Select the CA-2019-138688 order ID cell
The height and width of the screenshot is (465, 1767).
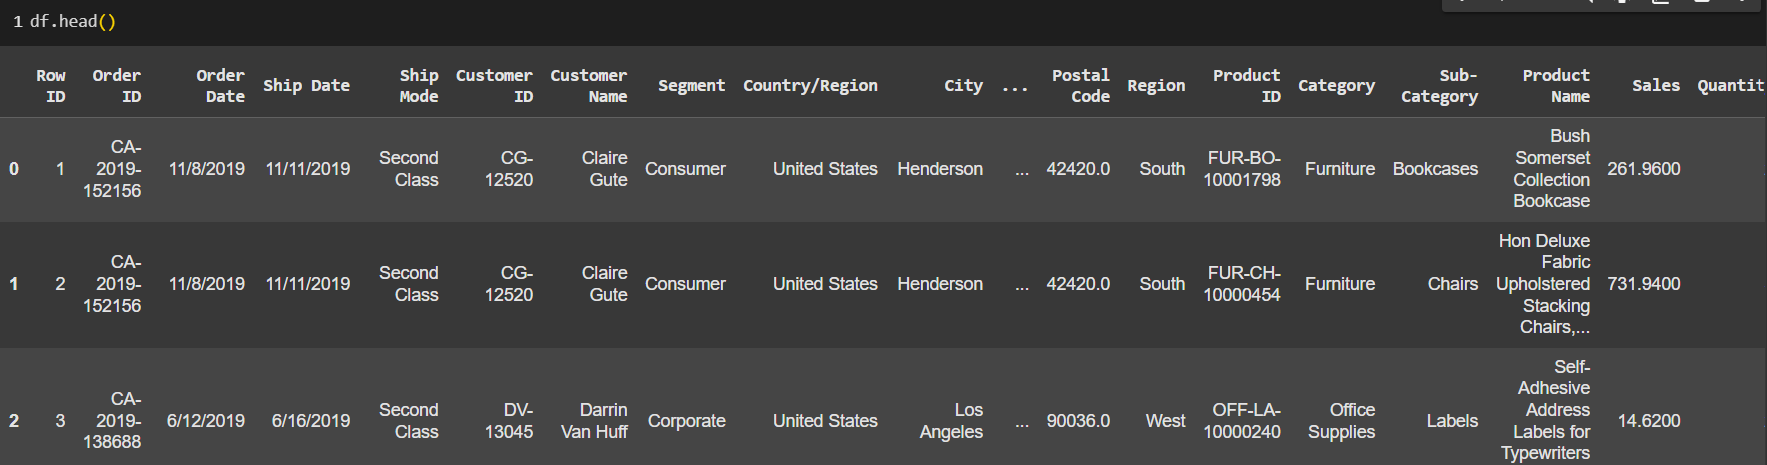113,420
